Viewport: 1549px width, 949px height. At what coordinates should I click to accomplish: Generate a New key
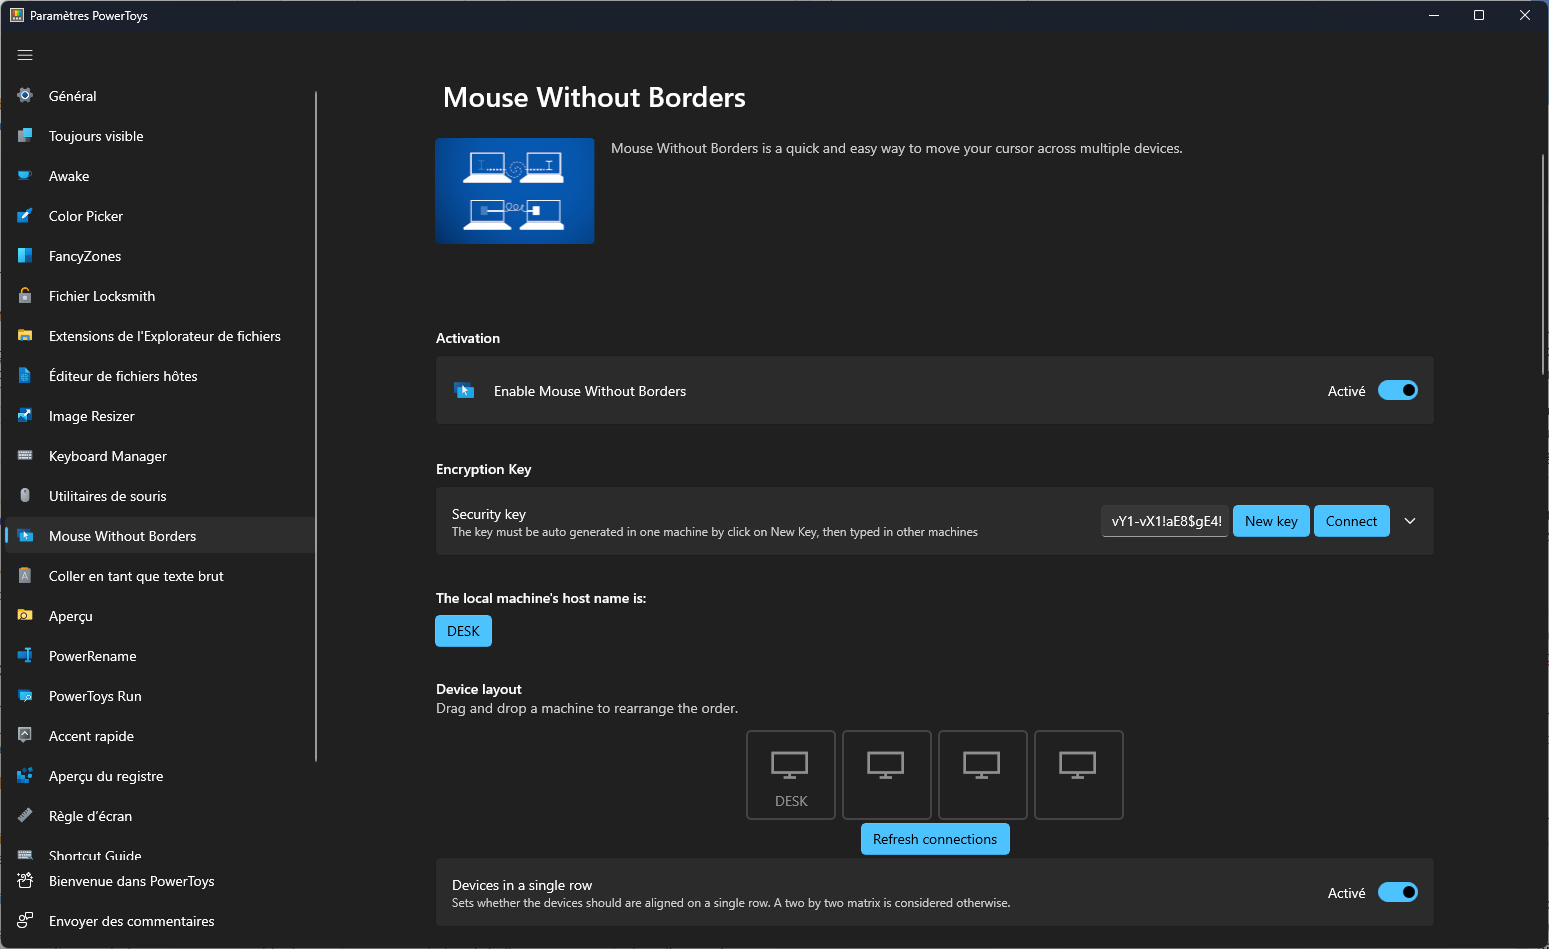click(x=1271, y=521)
